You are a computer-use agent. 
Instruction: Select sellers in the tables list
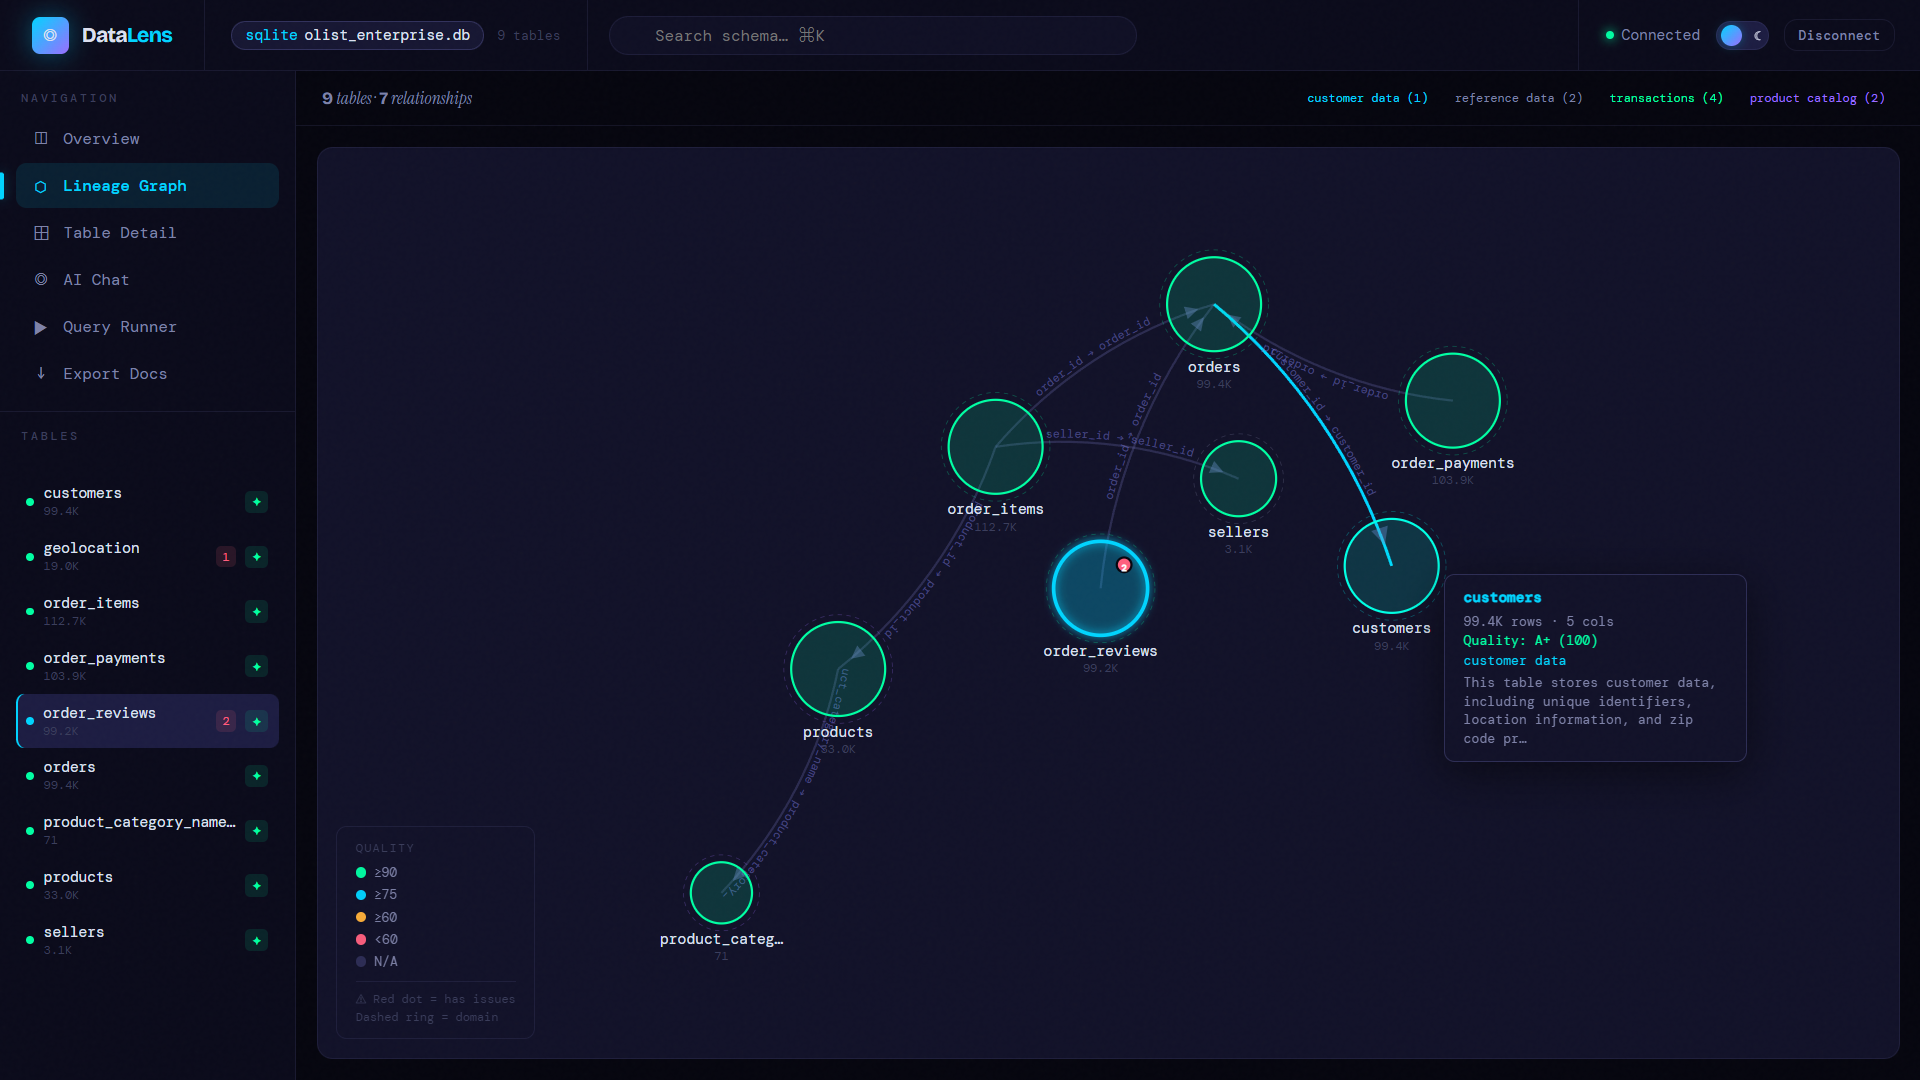point(147,940)
